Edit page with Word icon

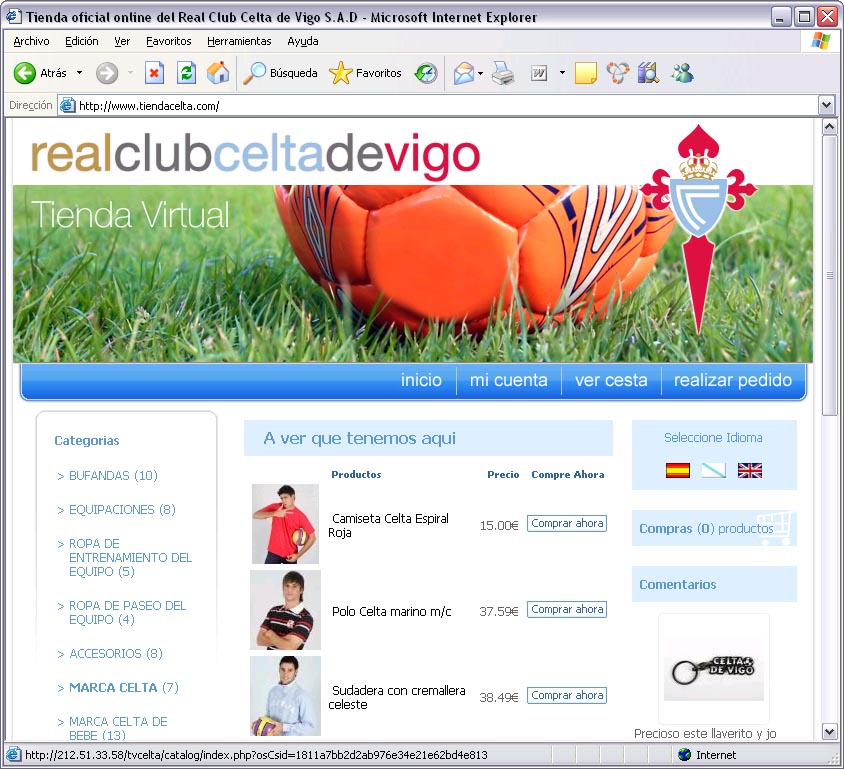pyautogui.click(x=538, y=73)
